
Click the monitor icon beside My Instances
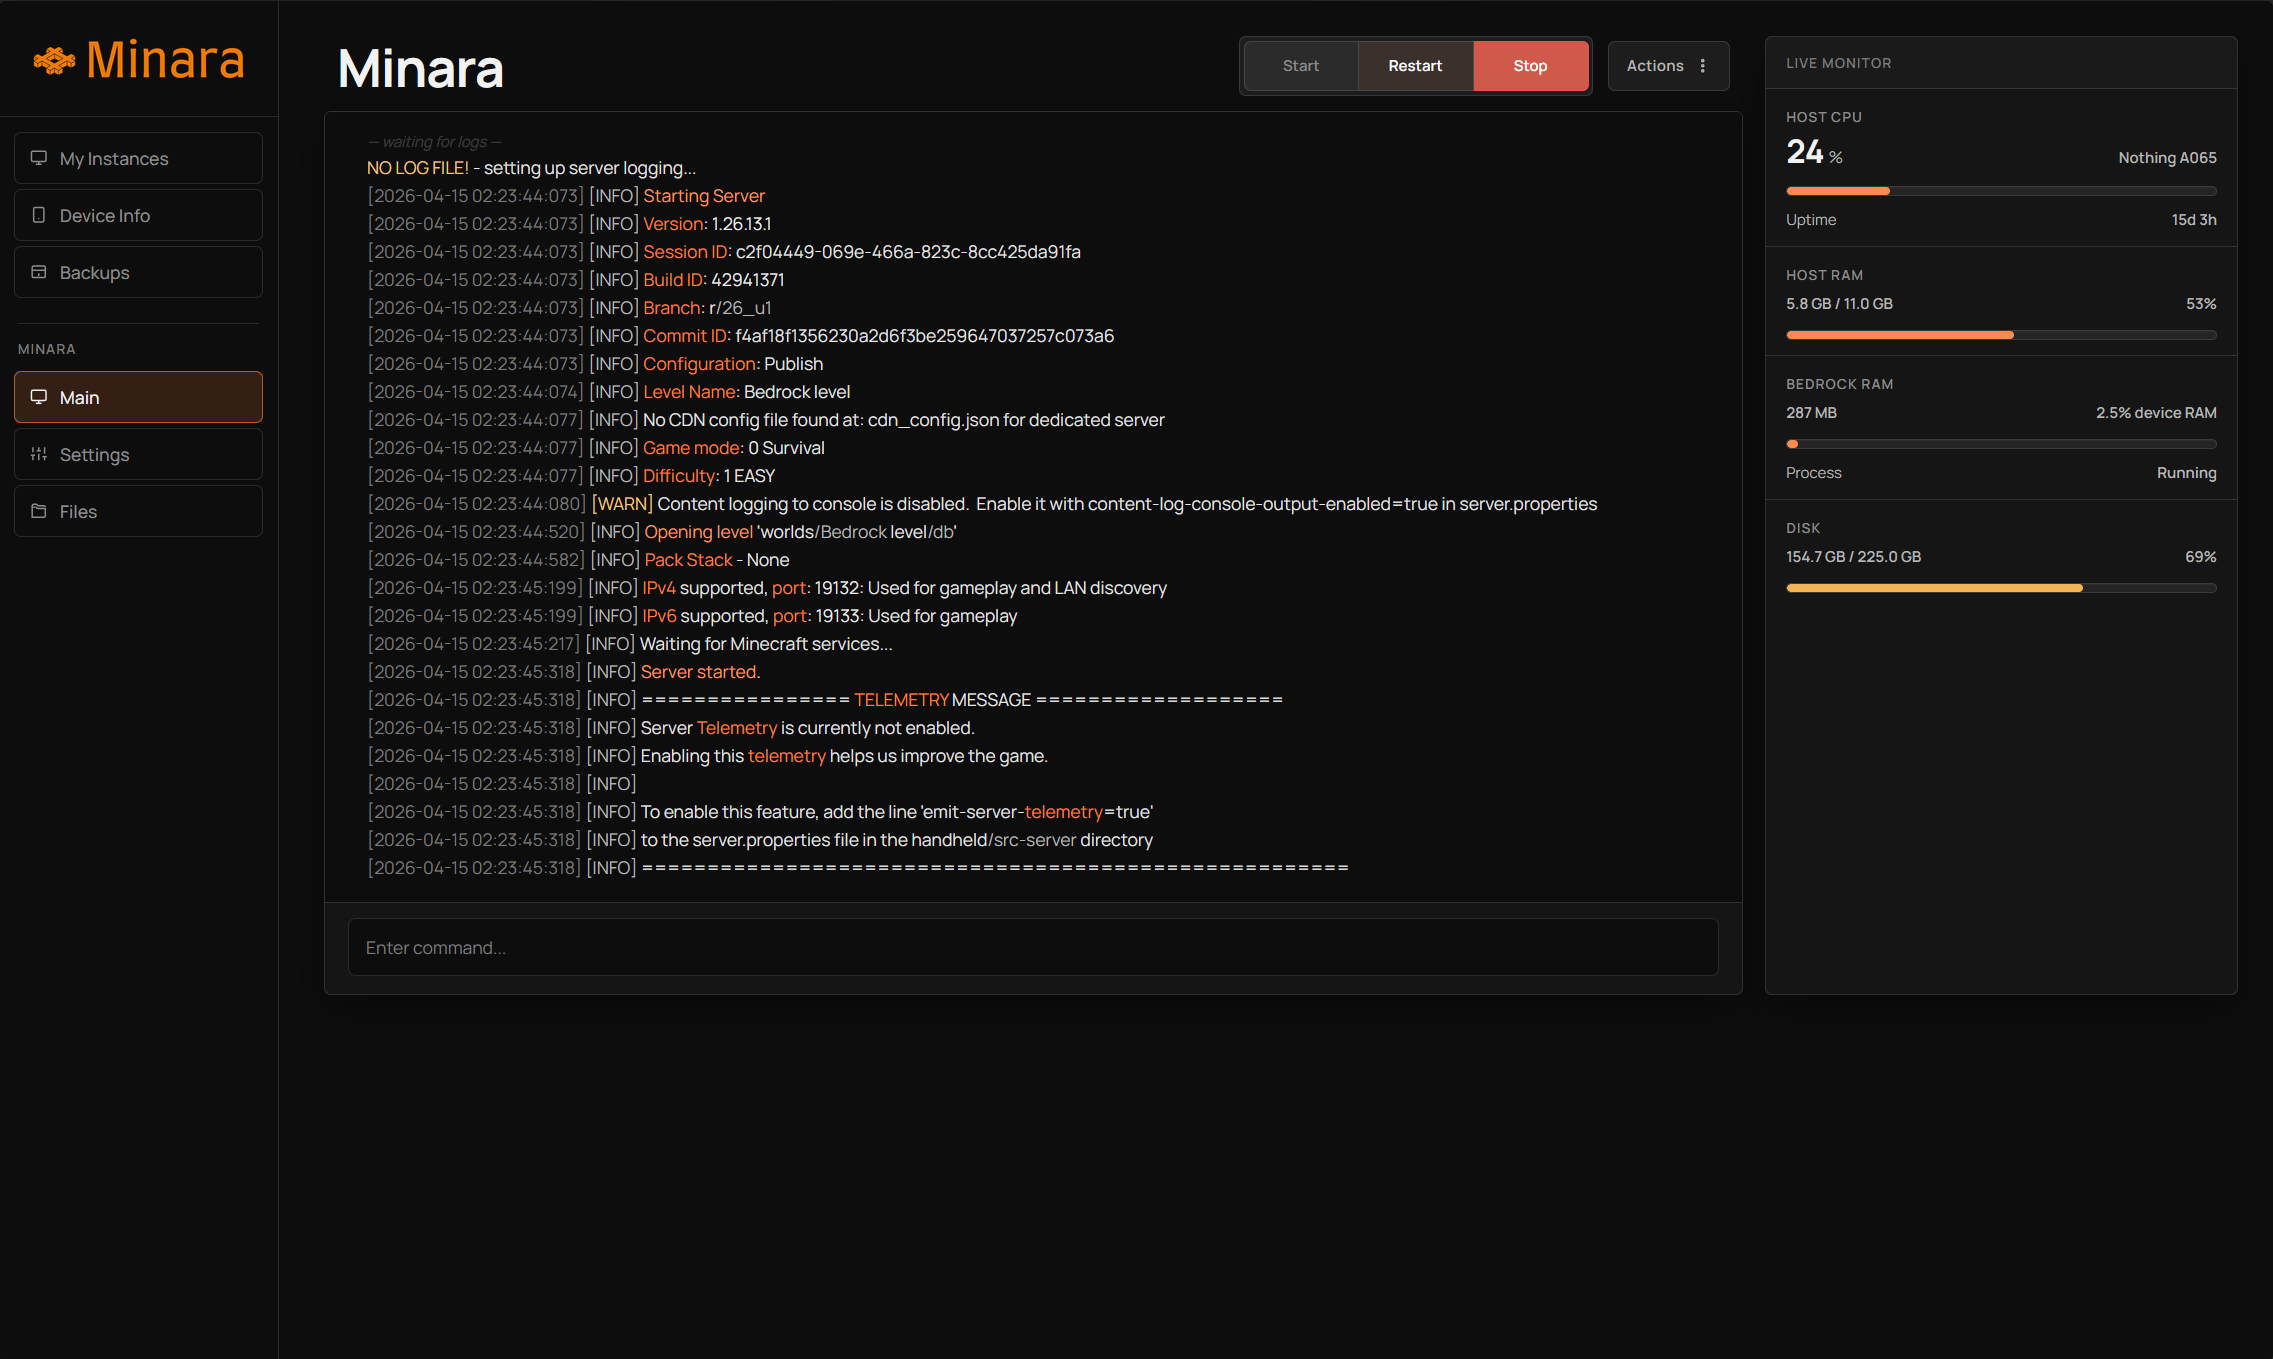click(39, 158)
